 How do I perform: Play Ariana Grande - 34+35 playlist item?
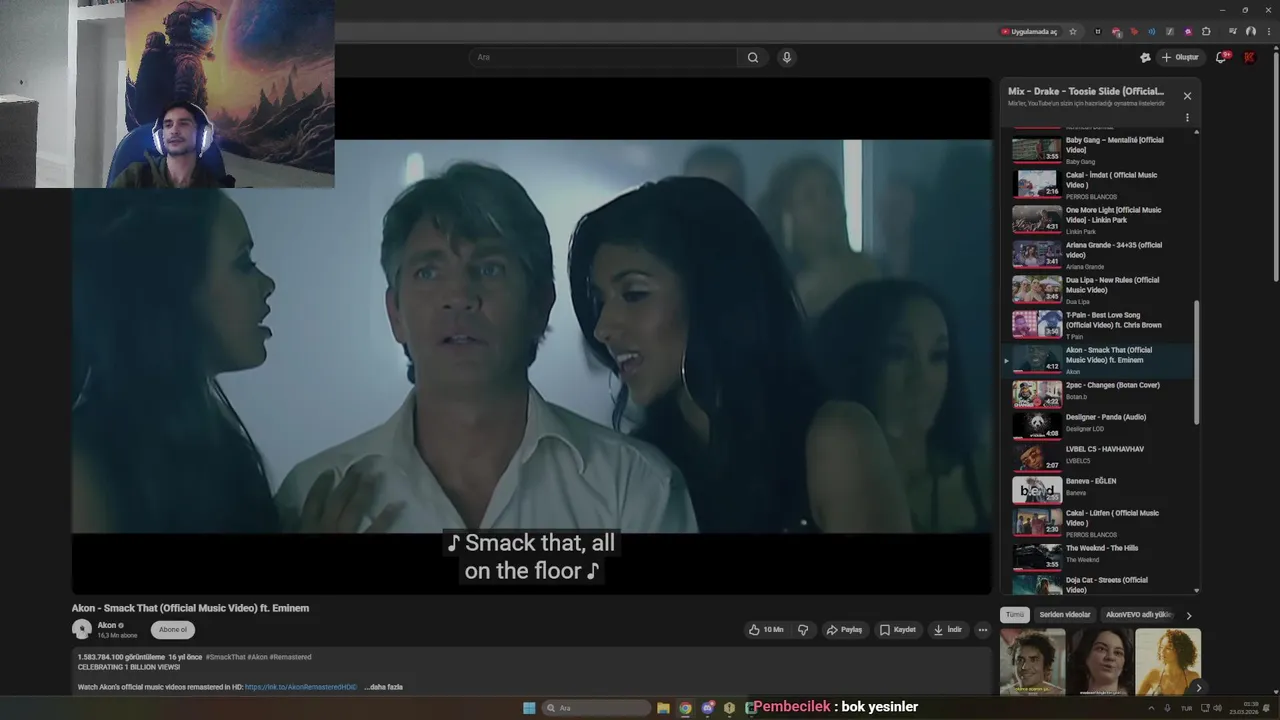point(1100,255)
